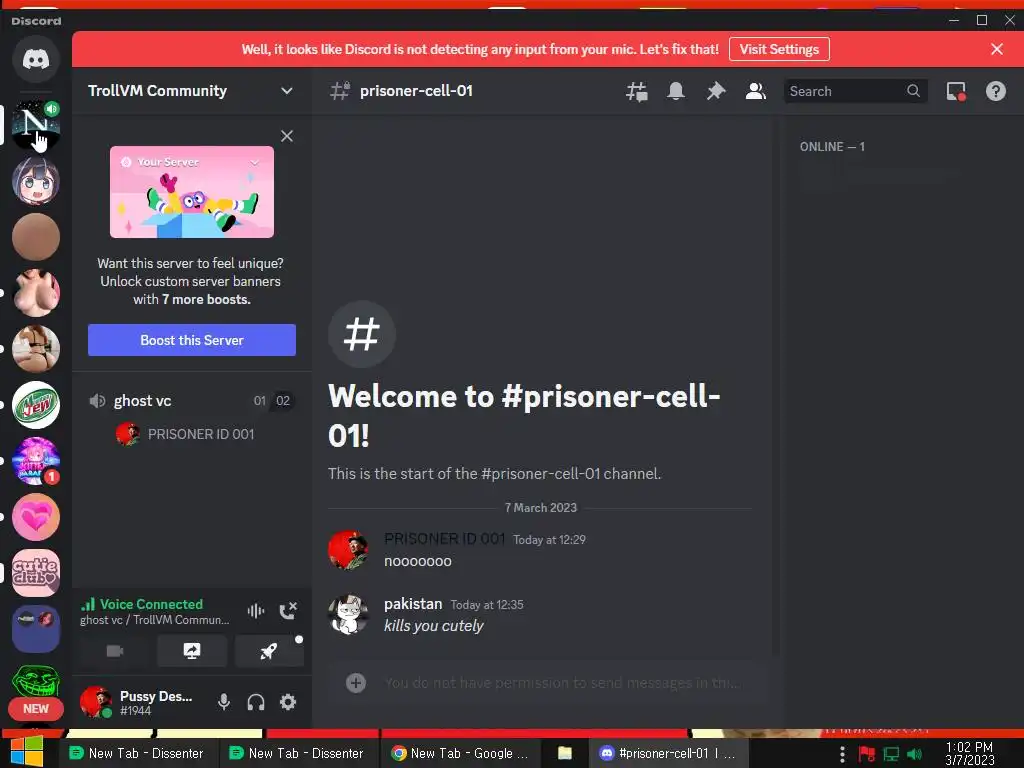
Task: Turn on camera video button
Action: pyautogui.click(x=115, y=651)
